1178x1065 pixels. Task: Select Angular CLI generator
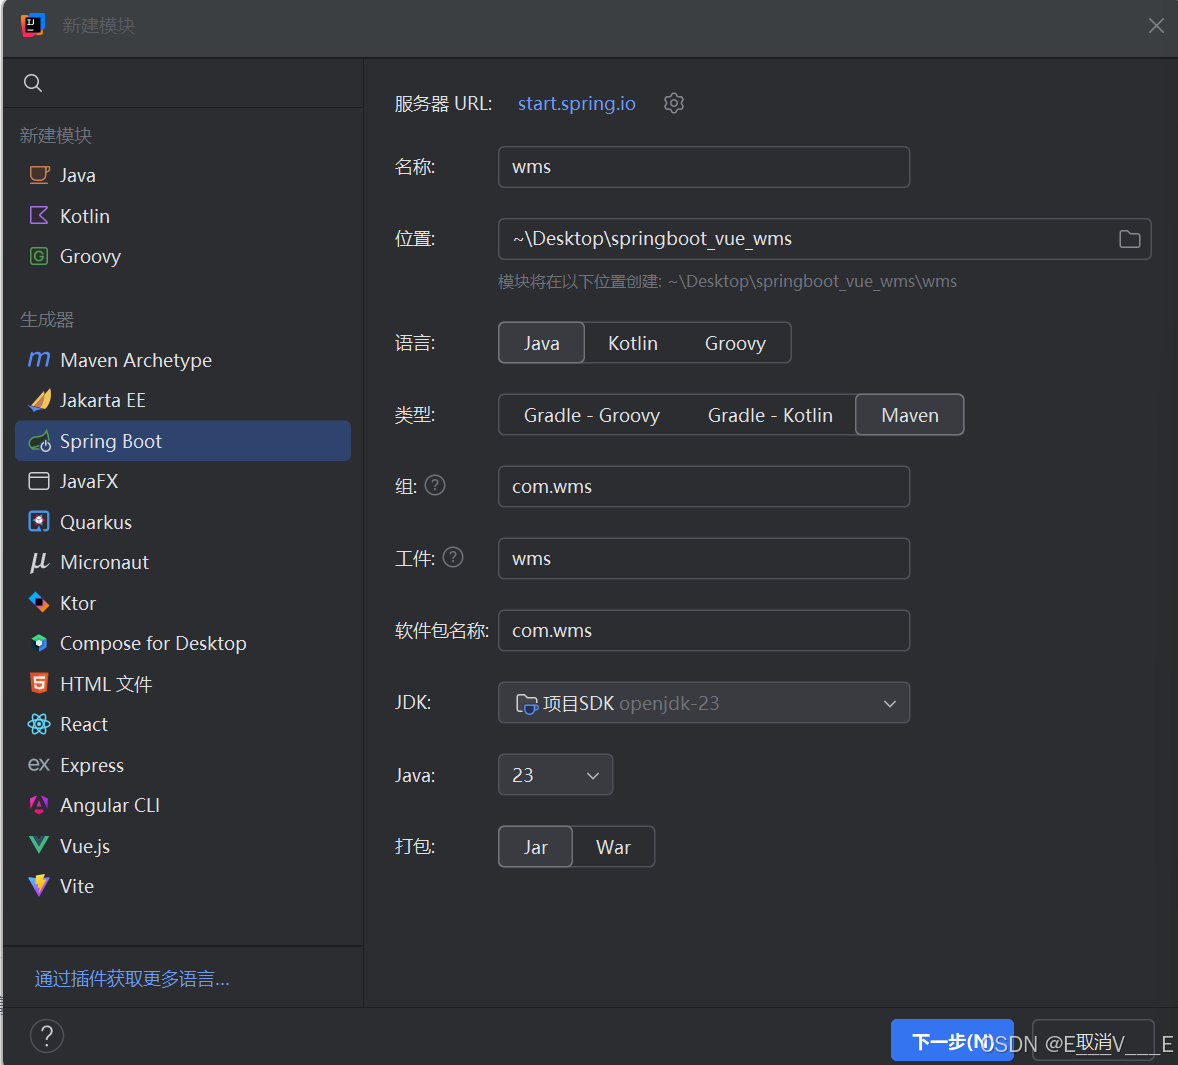click(183, 805)
